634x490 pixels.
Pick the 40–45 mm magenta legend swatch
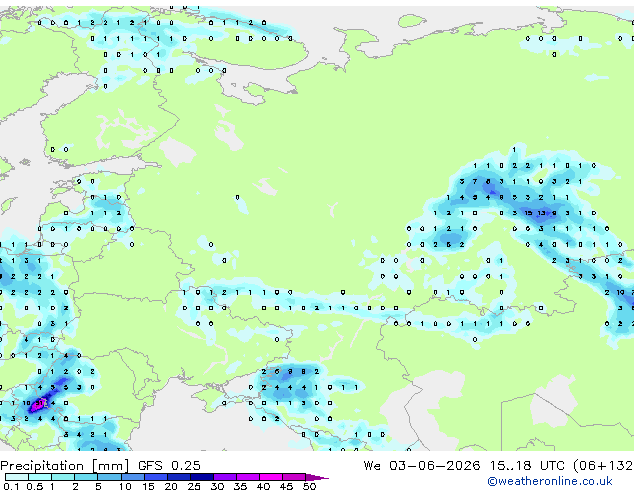[271, 477]
